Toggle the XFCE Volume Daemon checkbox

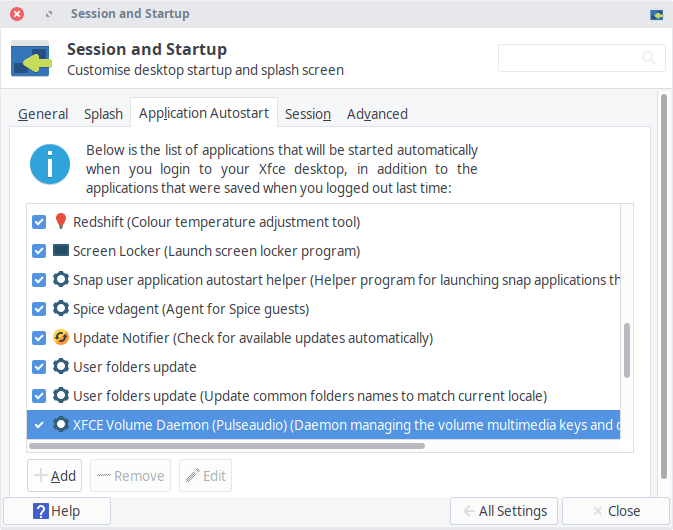39,425
